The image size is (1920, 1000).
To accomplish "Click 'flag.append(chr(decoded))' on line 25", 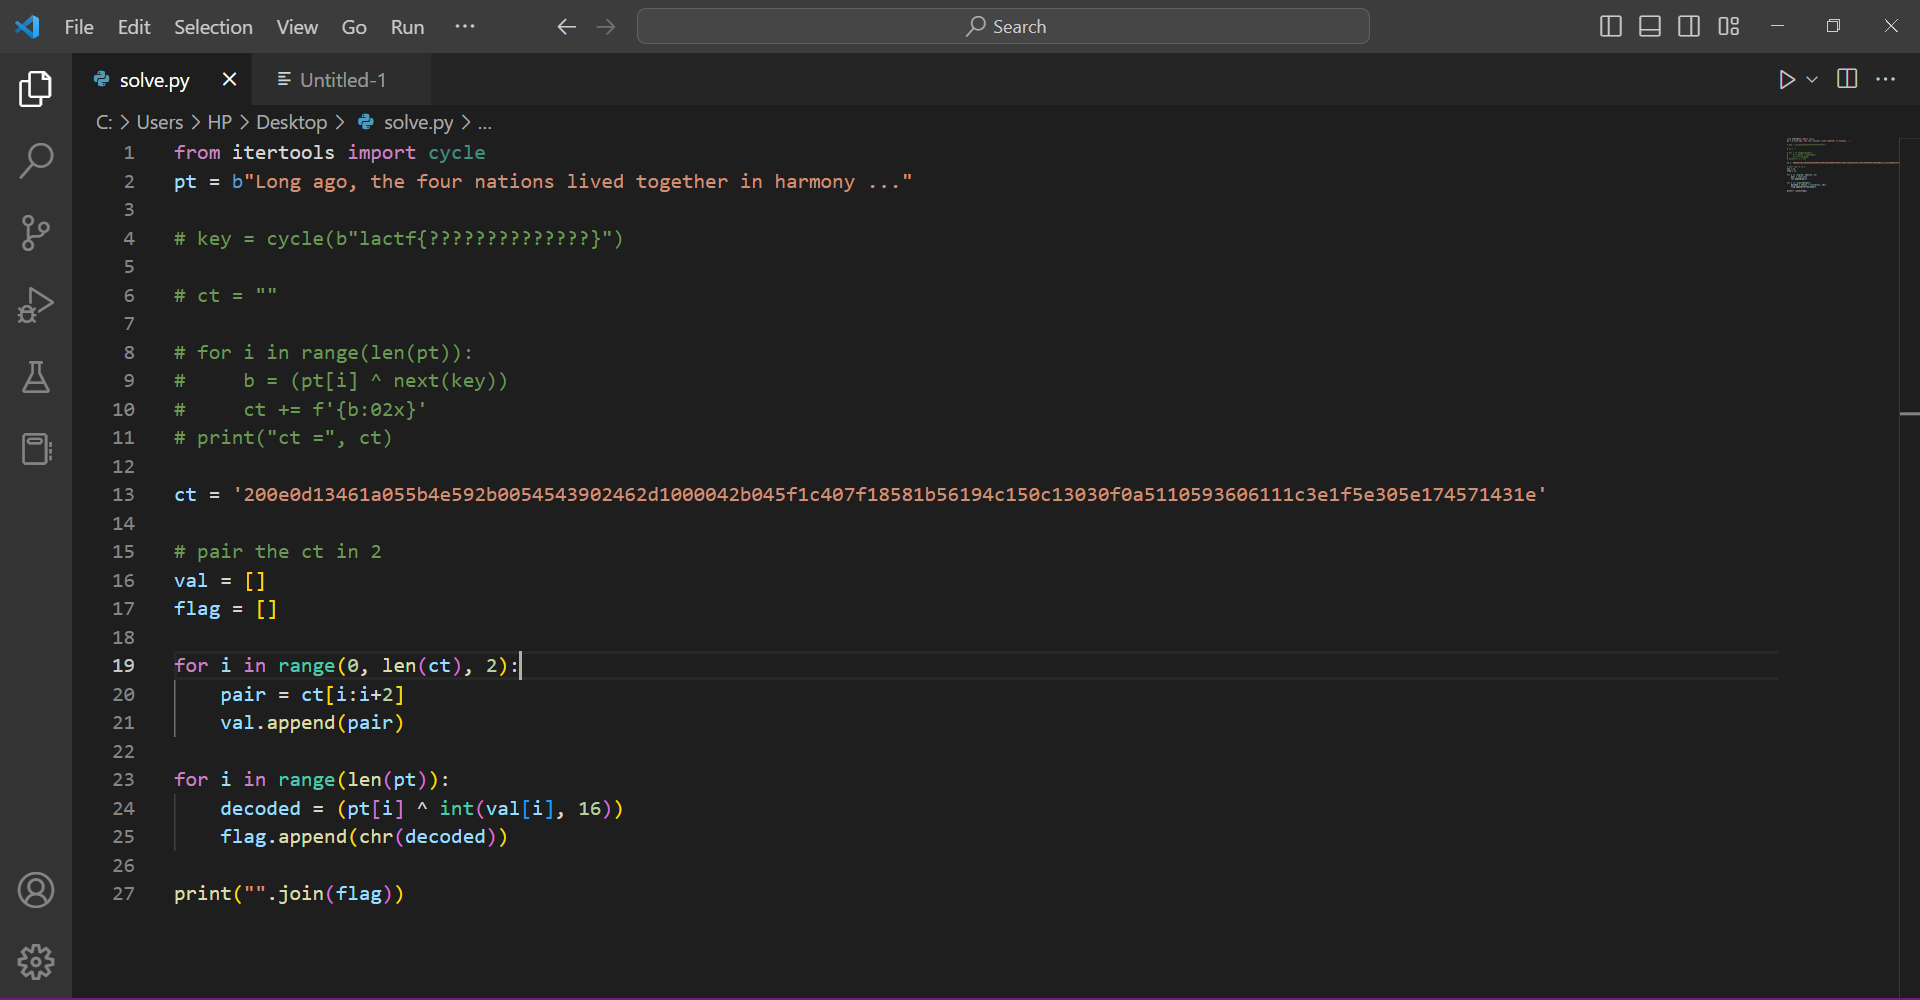I will tap(364, 837).
